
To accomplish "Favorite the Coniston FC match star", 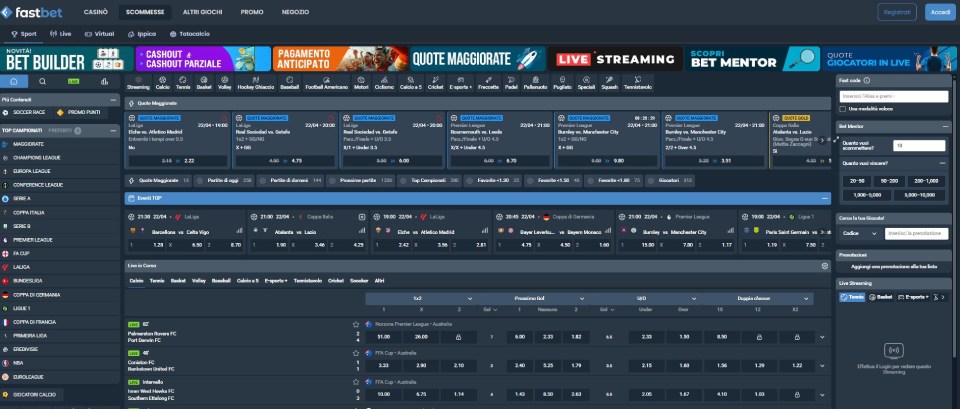I will [x=355, y=353].
